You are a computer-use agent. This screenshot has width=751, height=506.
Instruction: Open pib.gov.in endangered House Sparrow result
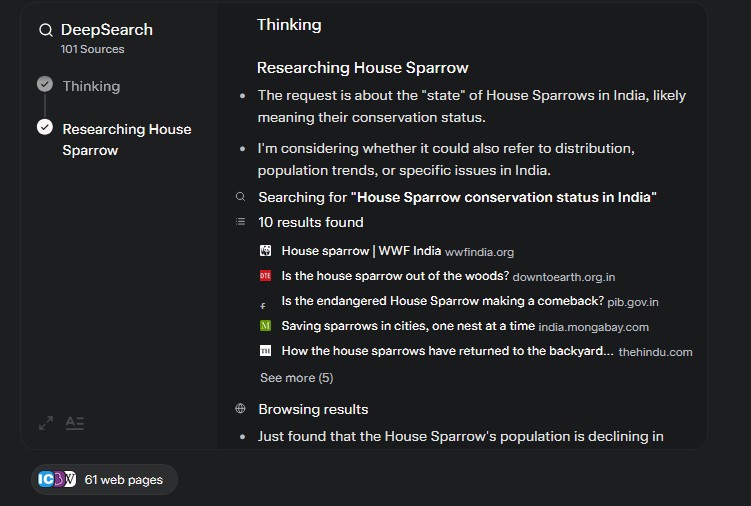pos(470,301)
